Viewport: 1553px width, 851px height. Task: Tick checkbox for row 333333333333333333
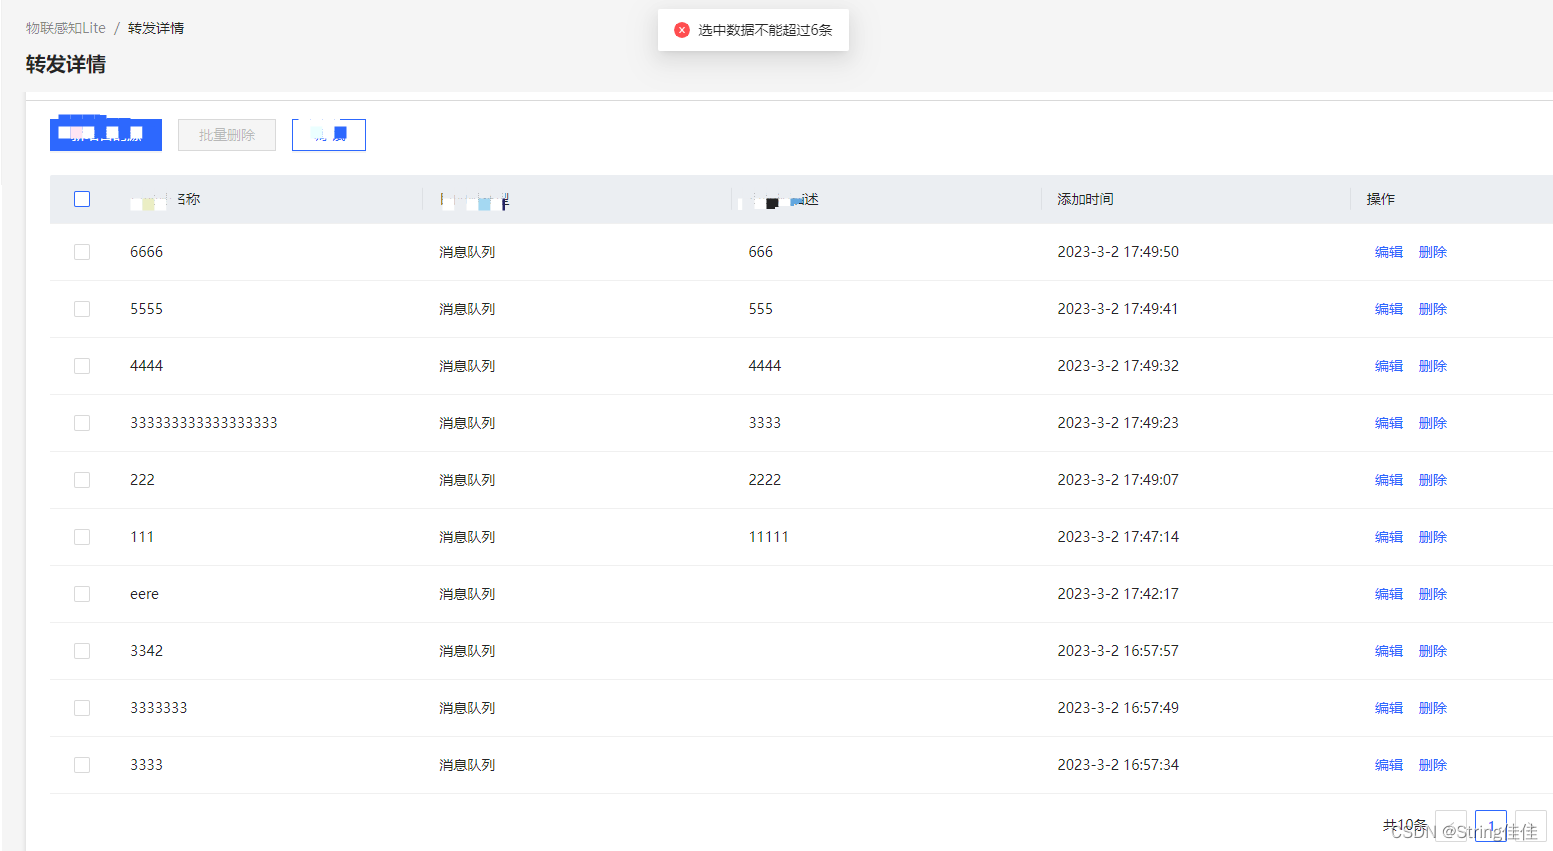pyautogui.click(x=82, y=423)
